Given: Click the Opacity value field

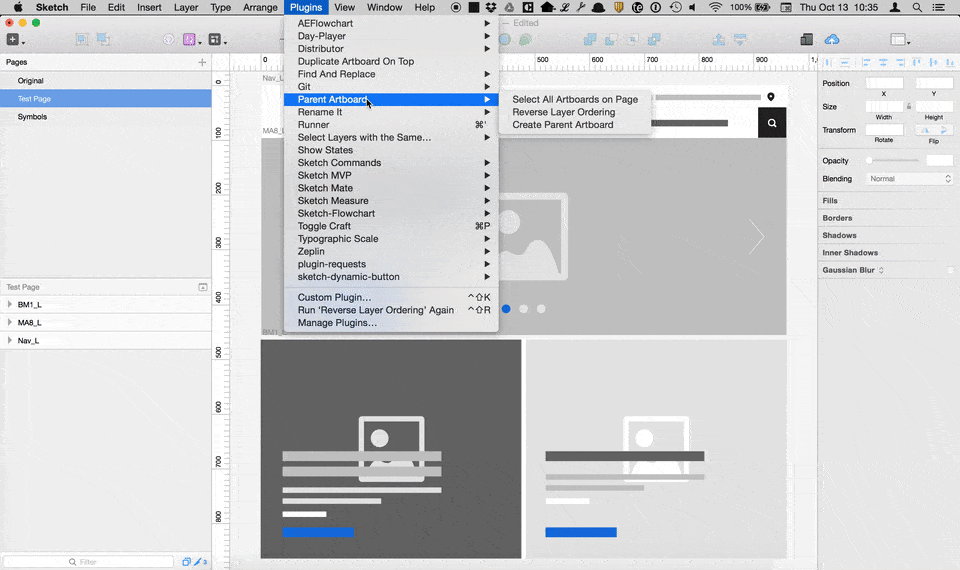Looking at the screenshot, I should [x=940, y=160].
